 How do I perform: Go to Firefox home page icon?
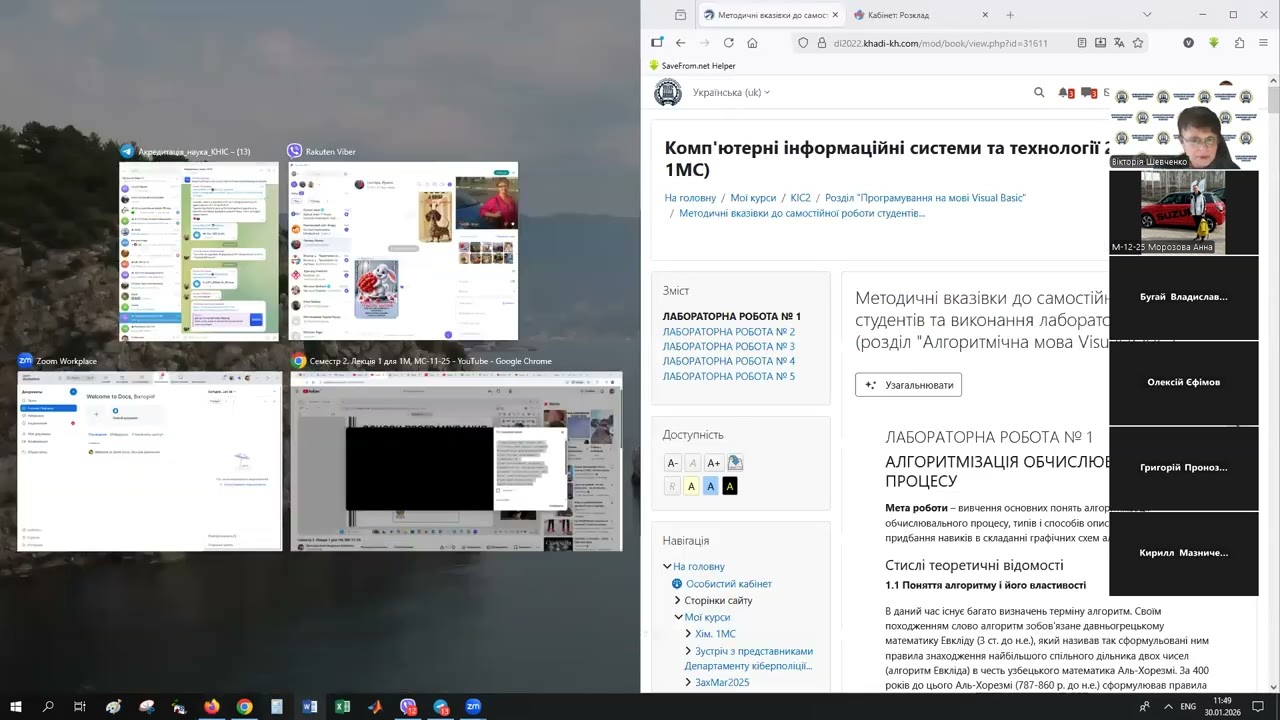[x=752, y=43]
